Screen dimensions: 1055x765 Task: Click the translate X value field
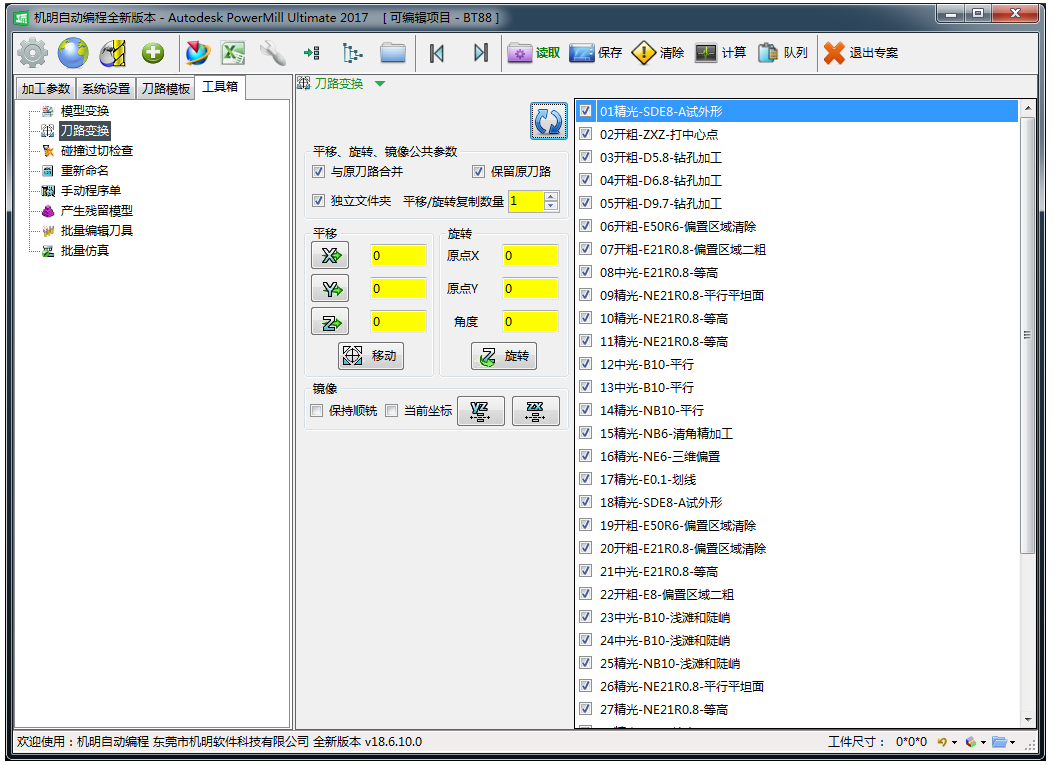(x=398, y=255)
